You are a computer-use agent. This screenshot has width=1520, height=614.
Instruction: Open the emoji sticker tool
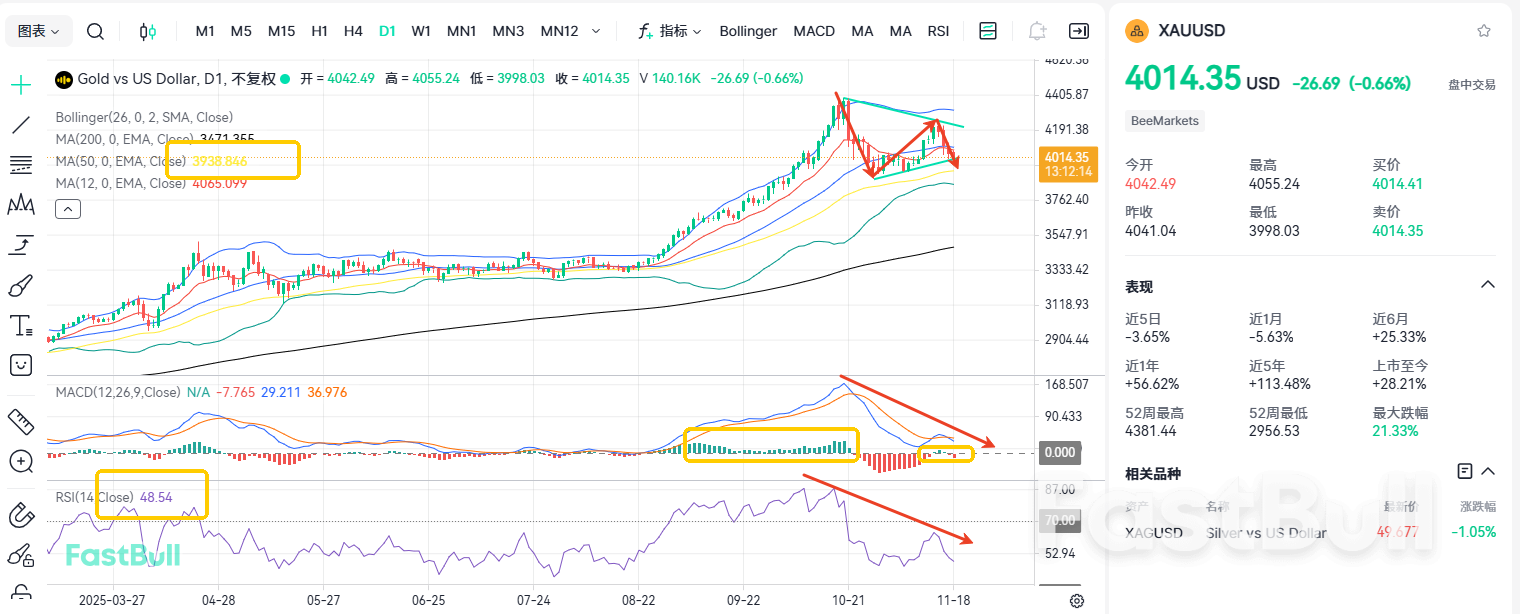pyautogui.click(x=21, y=364)
